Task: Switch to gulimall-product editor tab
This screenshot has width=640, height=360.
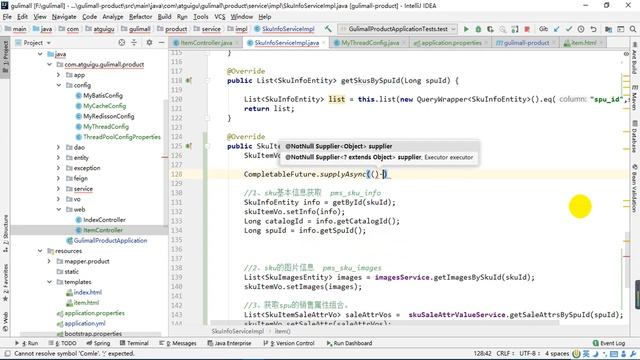Action: [525, 42]
